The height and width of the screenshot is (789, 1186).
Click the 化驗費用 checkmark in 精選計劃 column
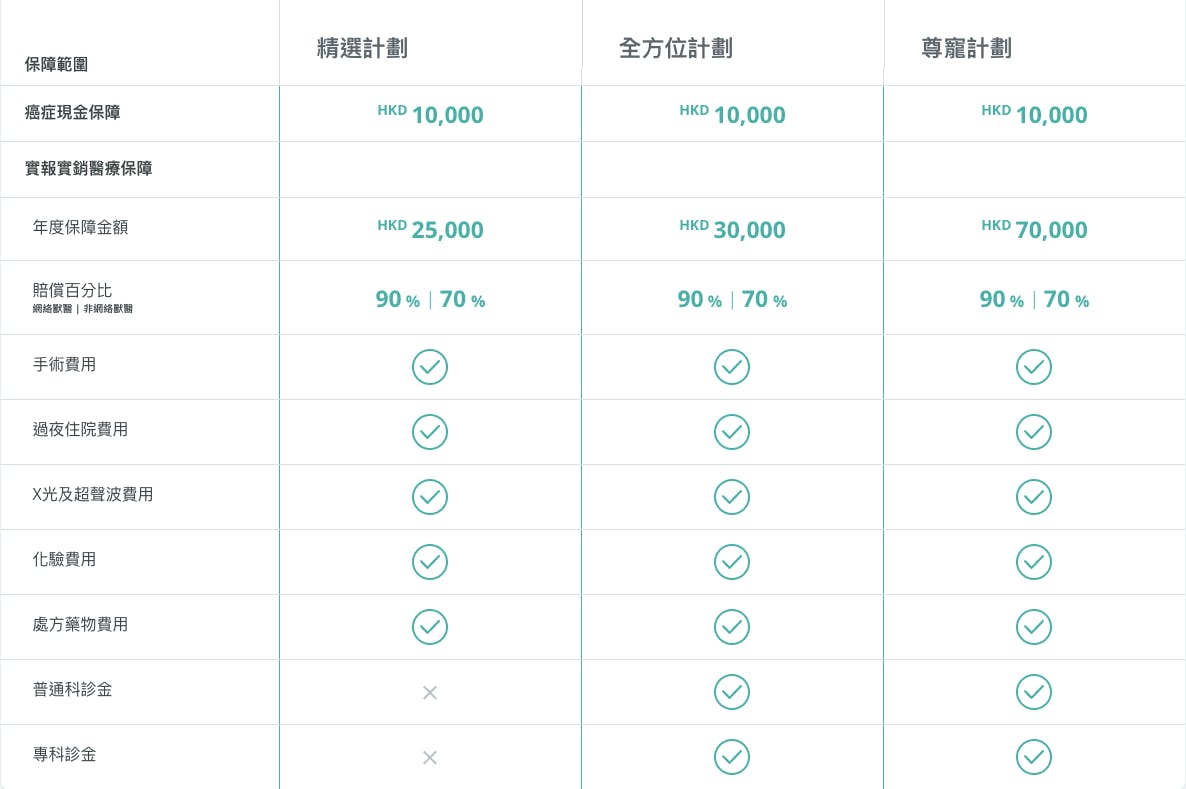(x=430, y=562)
